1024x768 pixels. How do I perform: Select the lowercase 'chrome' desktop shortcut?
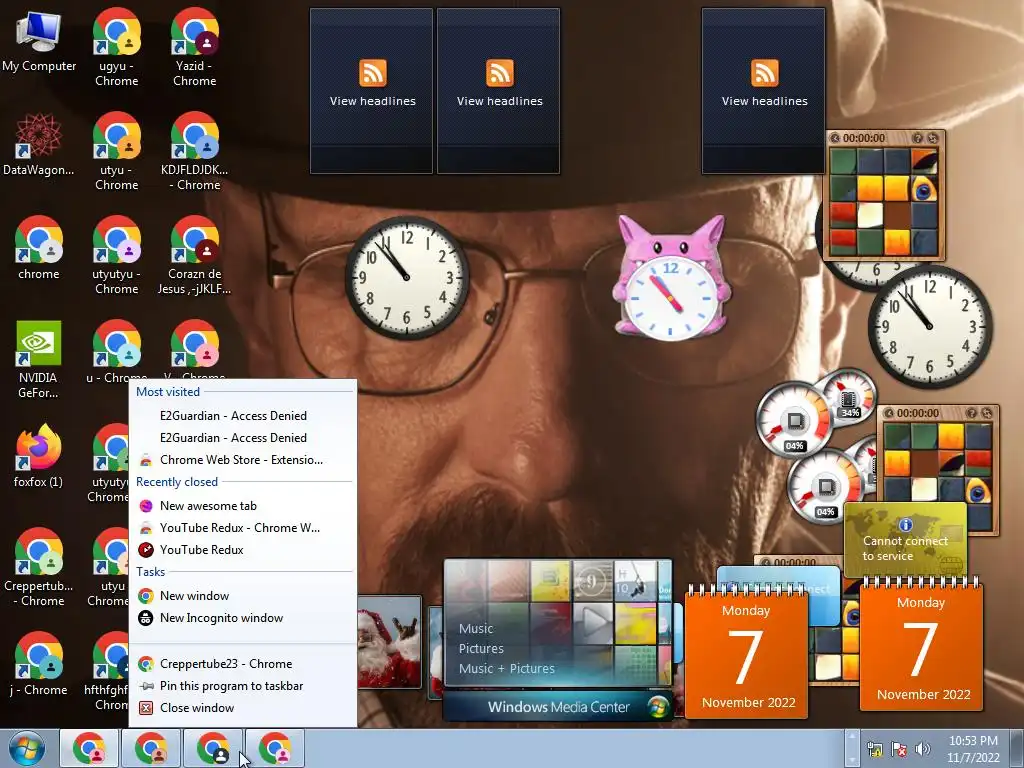pyautogui.click(x=39, y=248)
